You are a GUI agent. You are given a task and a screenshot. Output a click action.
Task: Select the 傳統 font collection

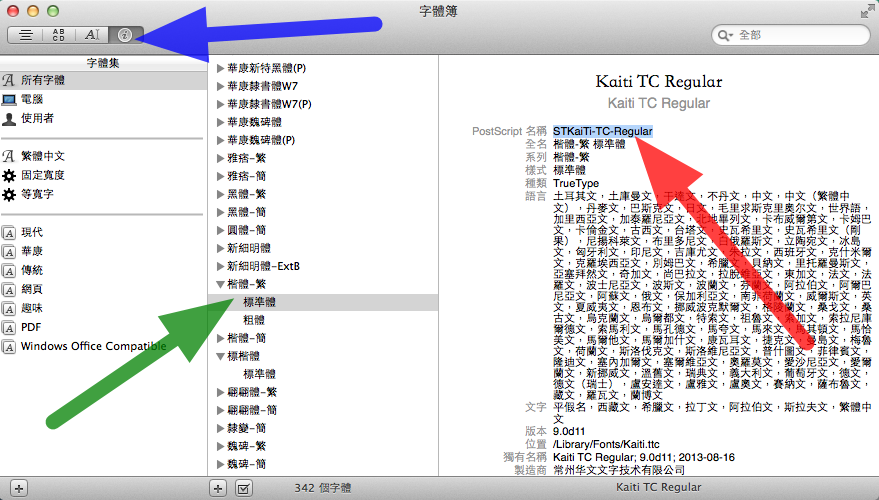(103, 270)
